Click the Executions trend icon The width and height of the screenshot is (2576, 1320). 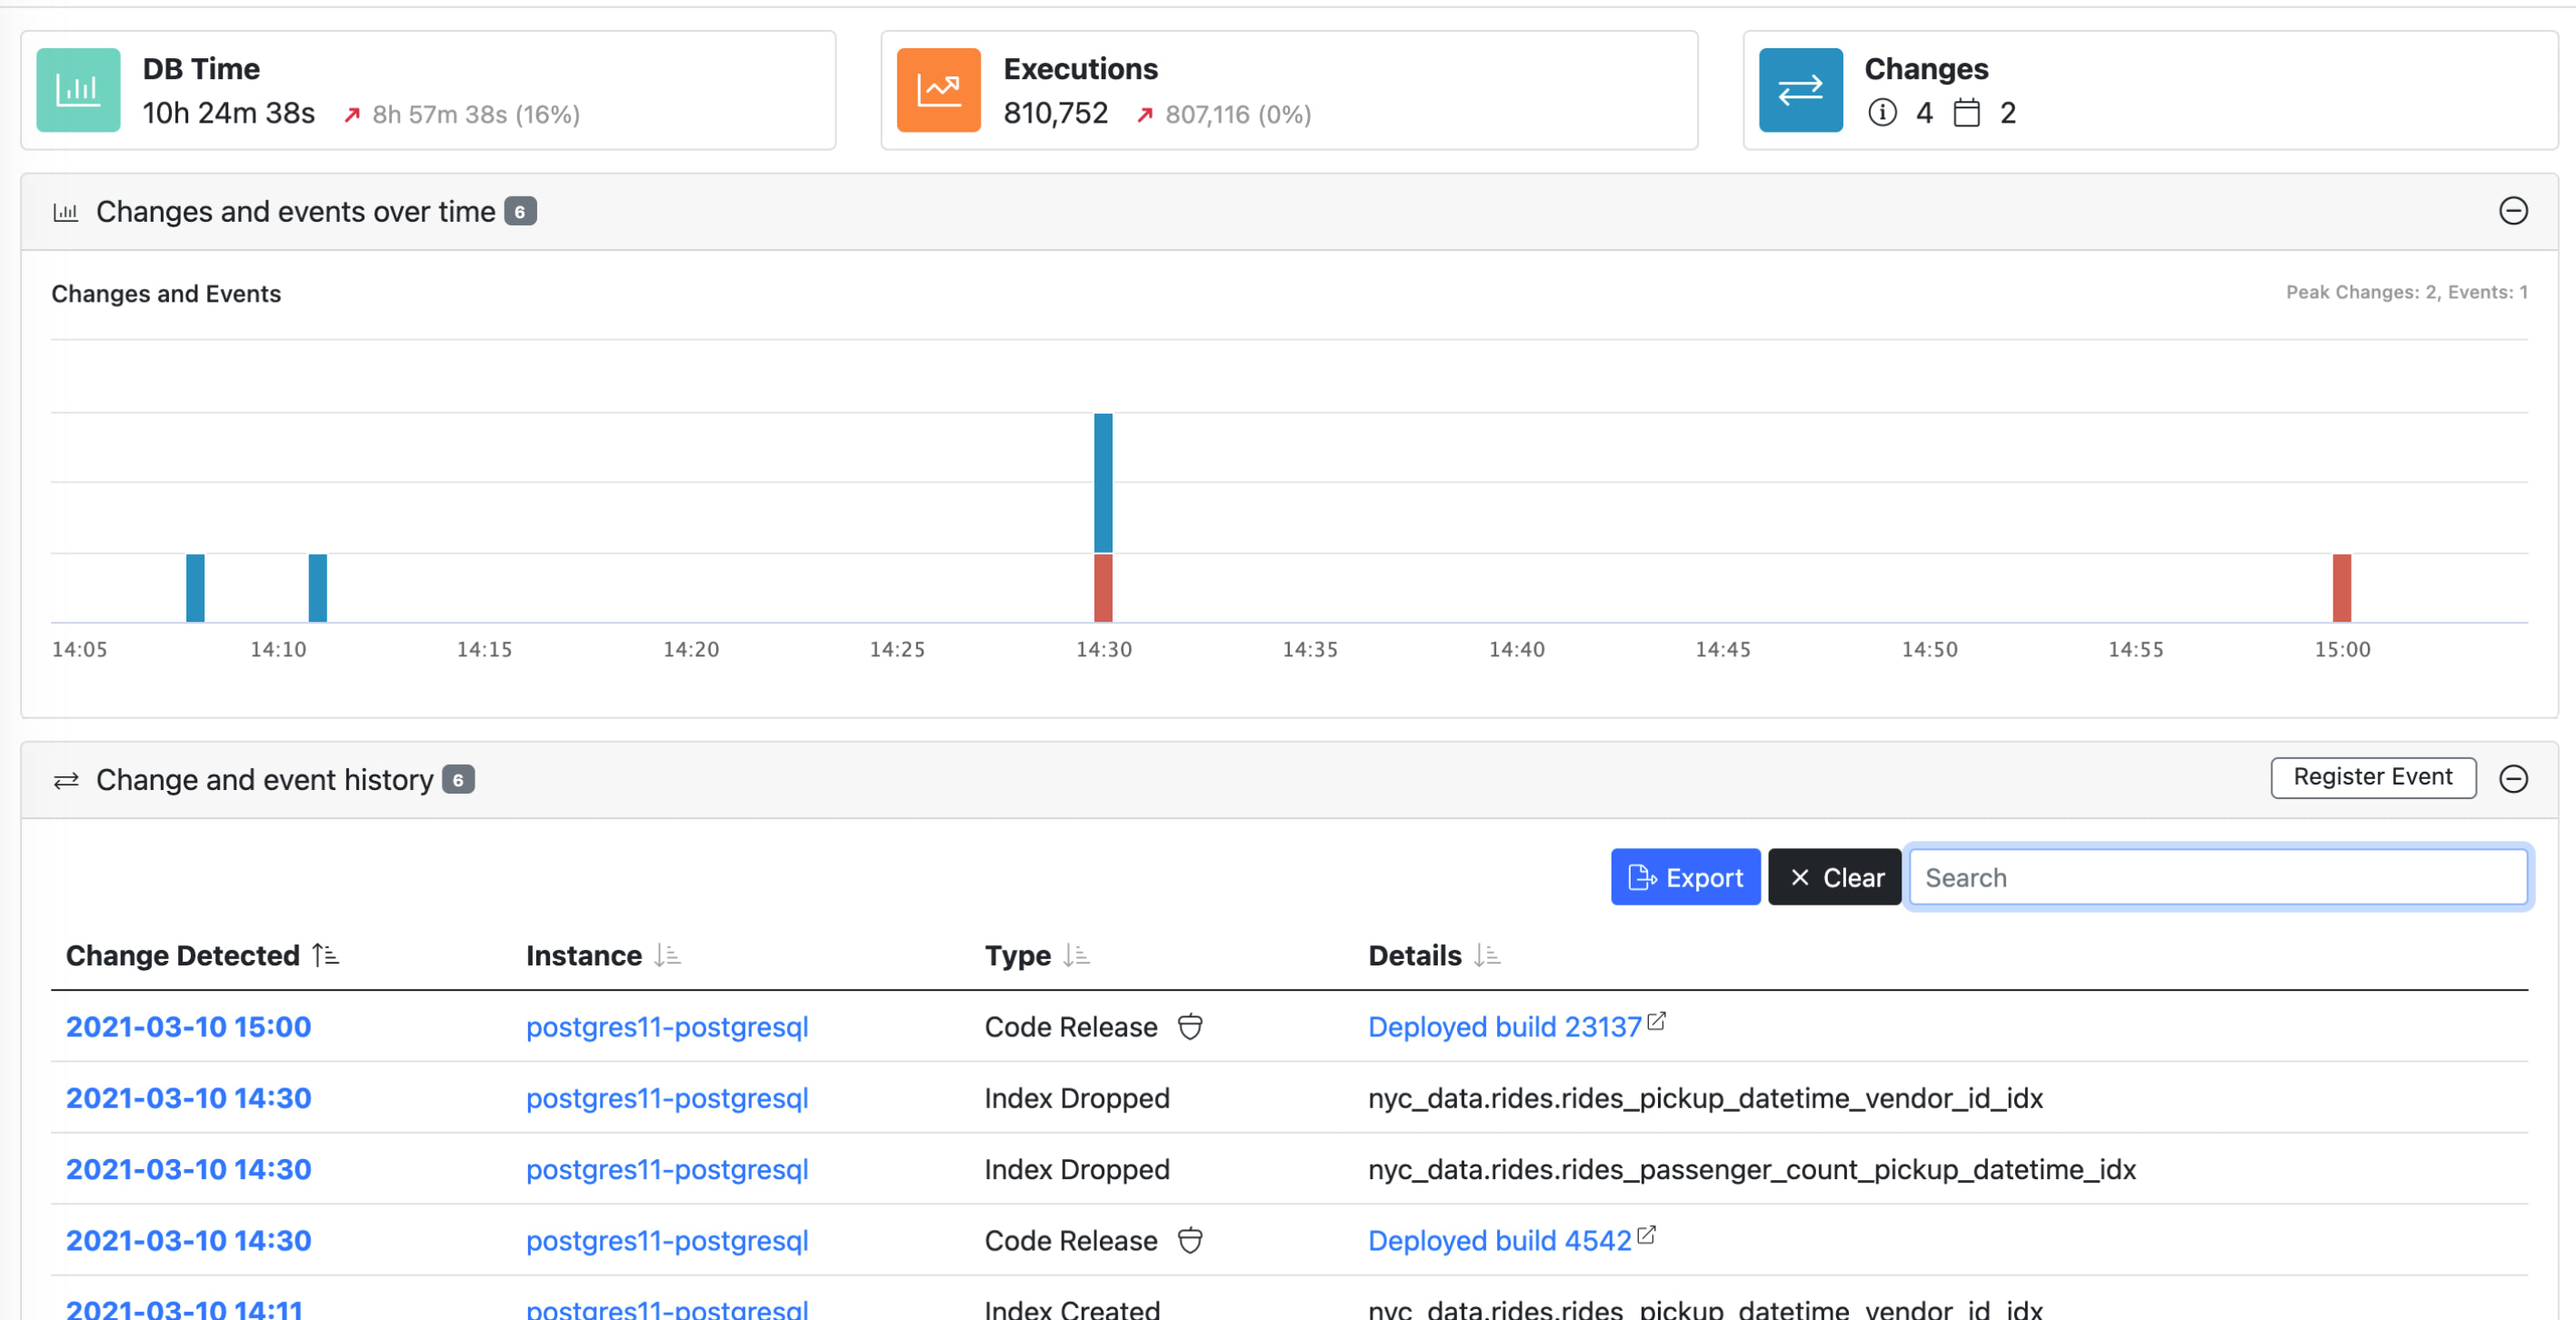[x=938, y=90]
